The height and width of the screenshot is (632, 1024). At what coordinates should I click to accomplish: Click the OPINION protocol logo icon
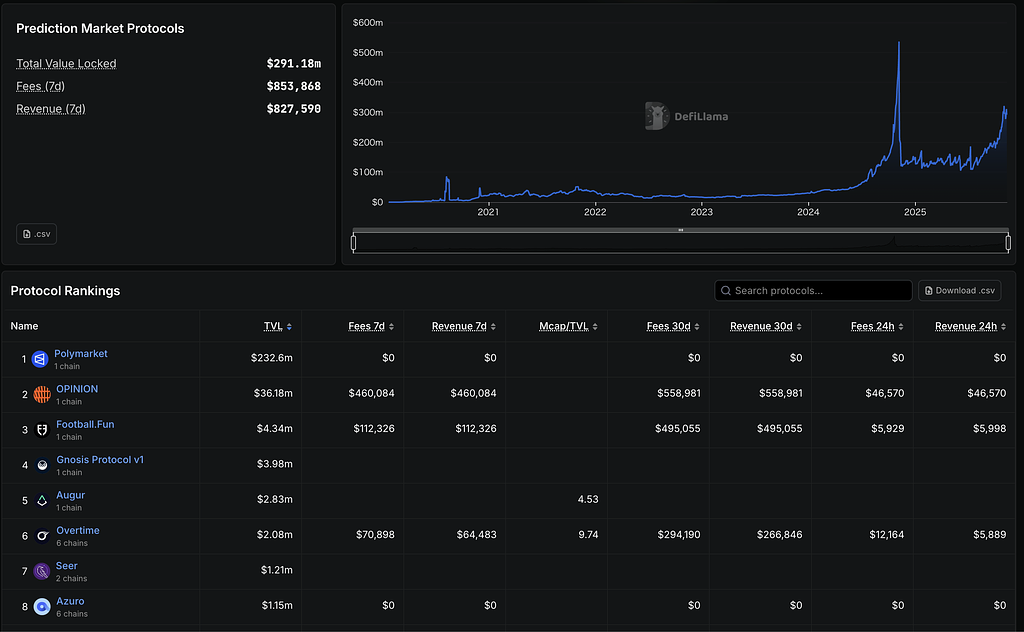pos(42,394)
